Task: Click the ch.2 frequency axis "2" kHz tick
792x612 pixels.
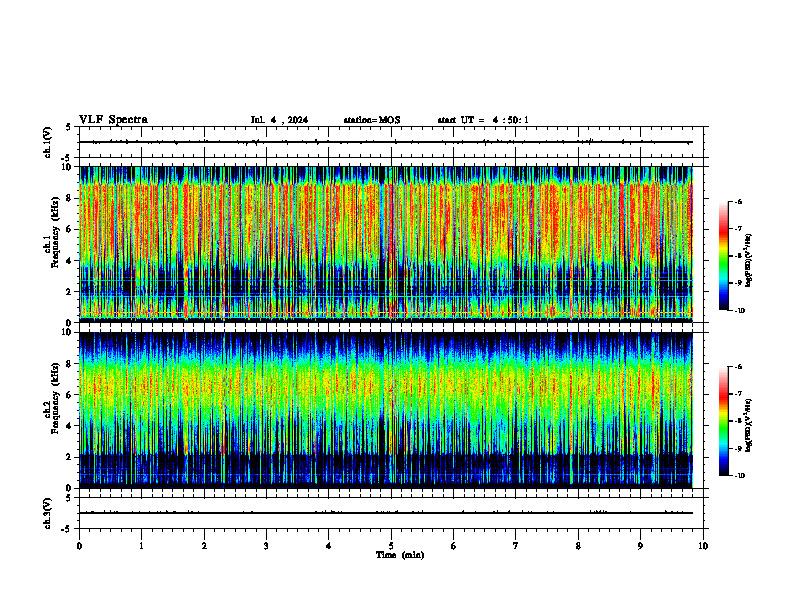Action: (x=71, y=457)
